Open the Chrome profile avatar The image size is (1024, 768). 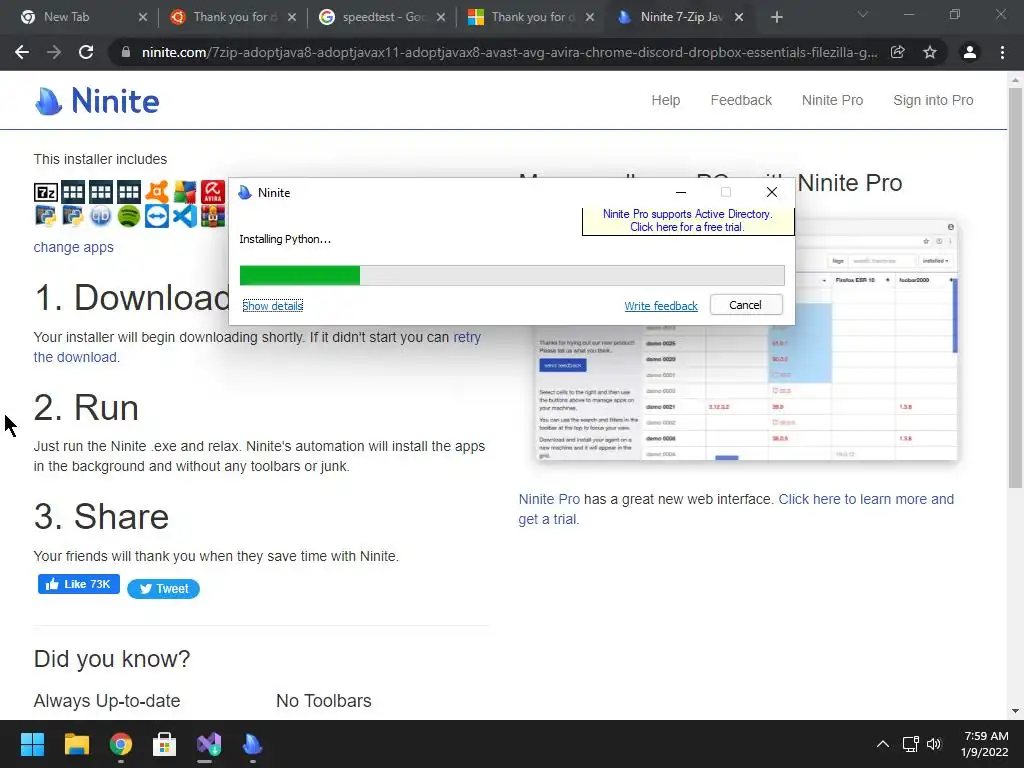pyautogui.click(x=970, y=52)
